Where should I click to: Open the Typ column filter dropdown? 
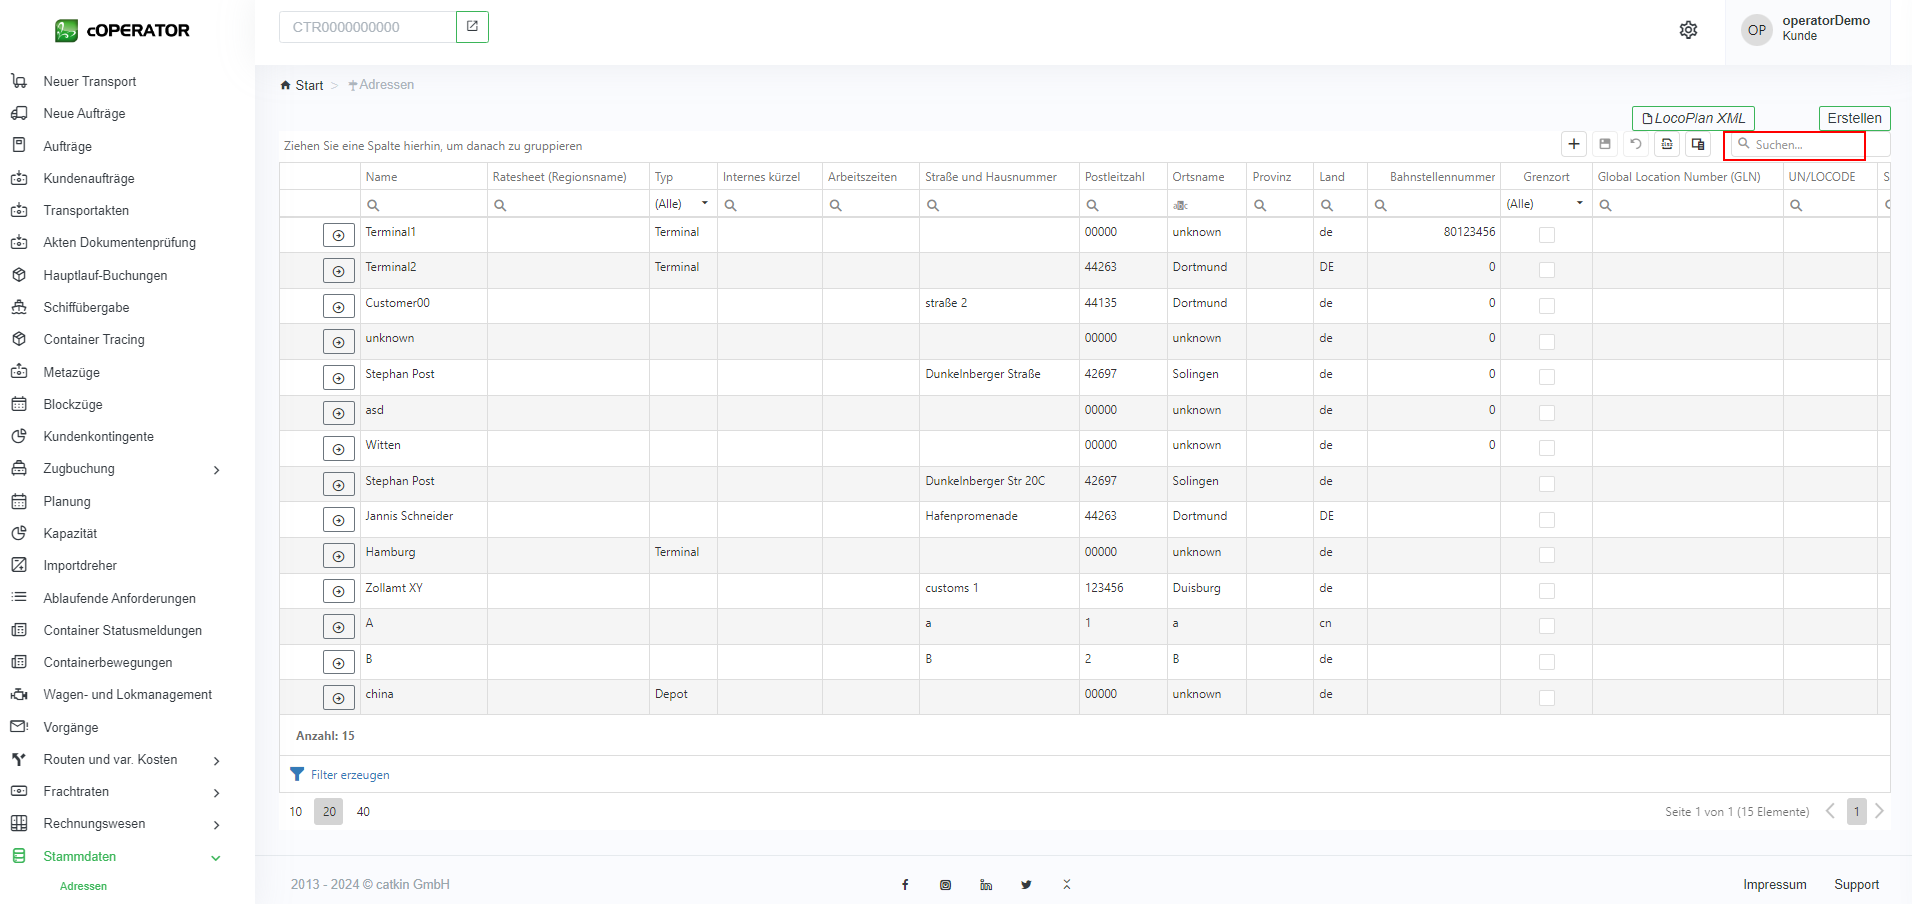click(x=704, y=204)
